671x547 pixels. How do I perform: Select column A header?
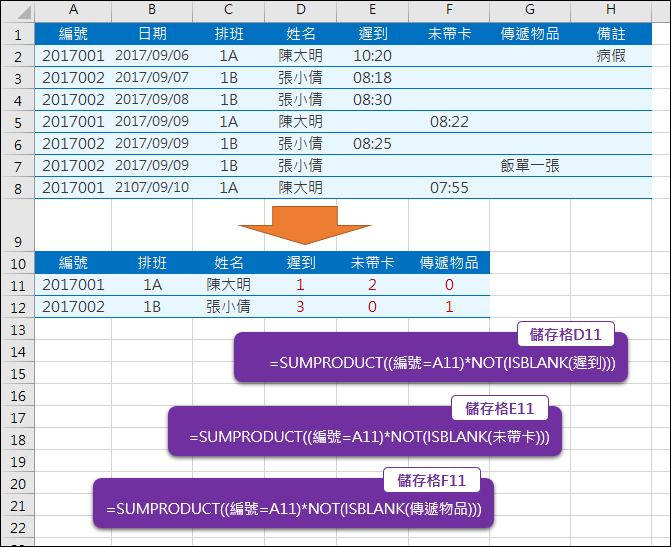click(73, 10)
